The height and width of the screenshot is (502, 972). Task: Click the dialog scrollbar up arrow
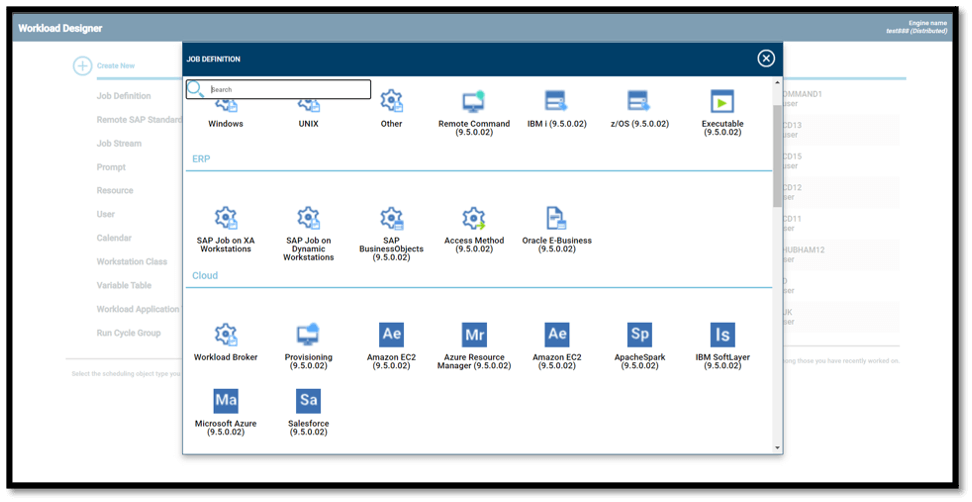tap(777, 82)
